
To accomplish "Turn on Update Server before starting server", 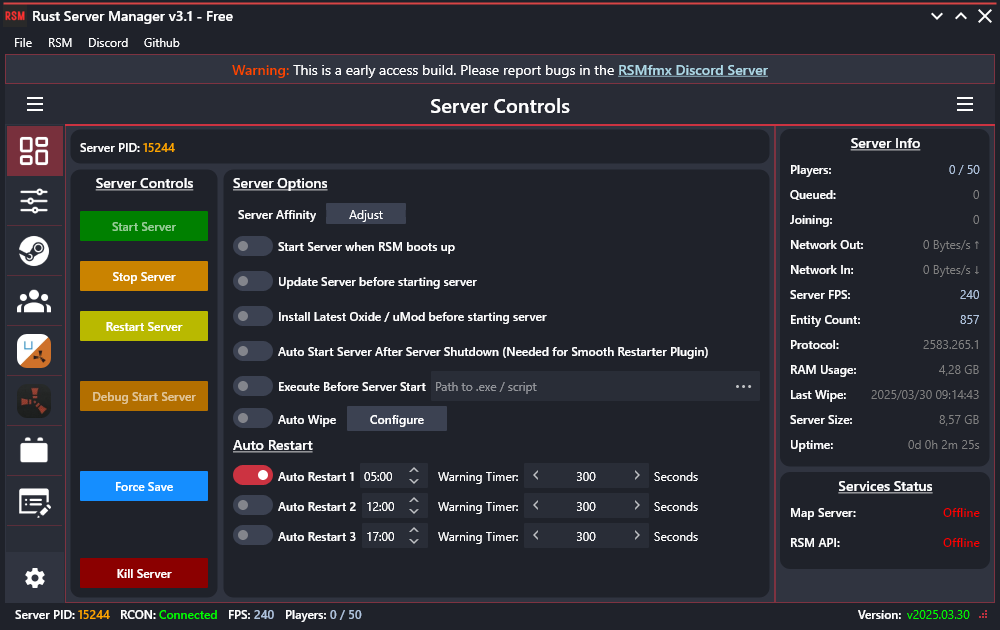I will pyautogui.click(x=253, y=281).
